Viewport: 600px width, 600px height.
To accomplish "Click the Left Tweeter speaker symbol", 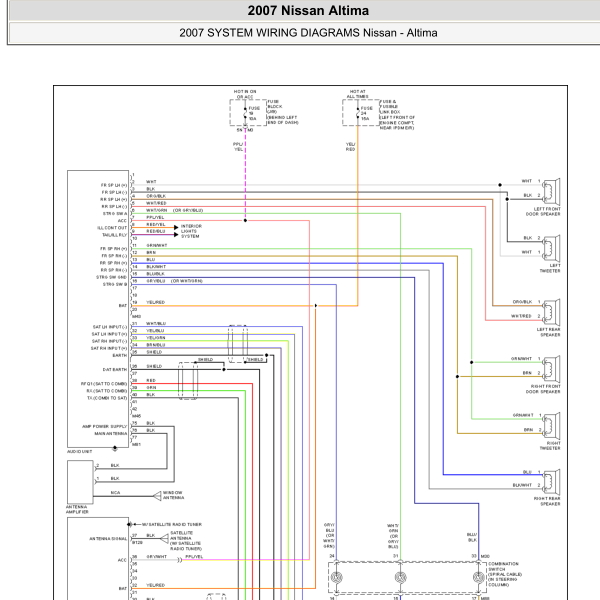I will (551, 248).
